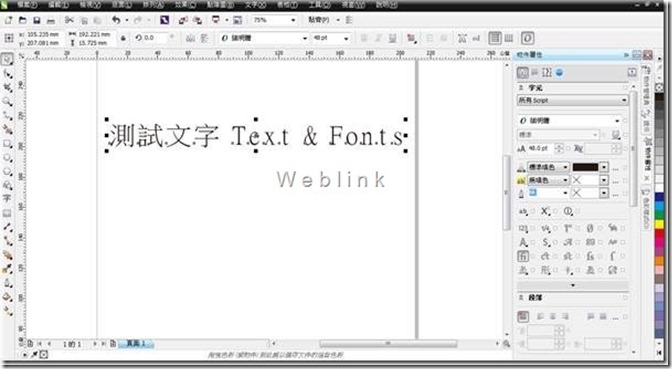Undo the last action

point(116,20)
